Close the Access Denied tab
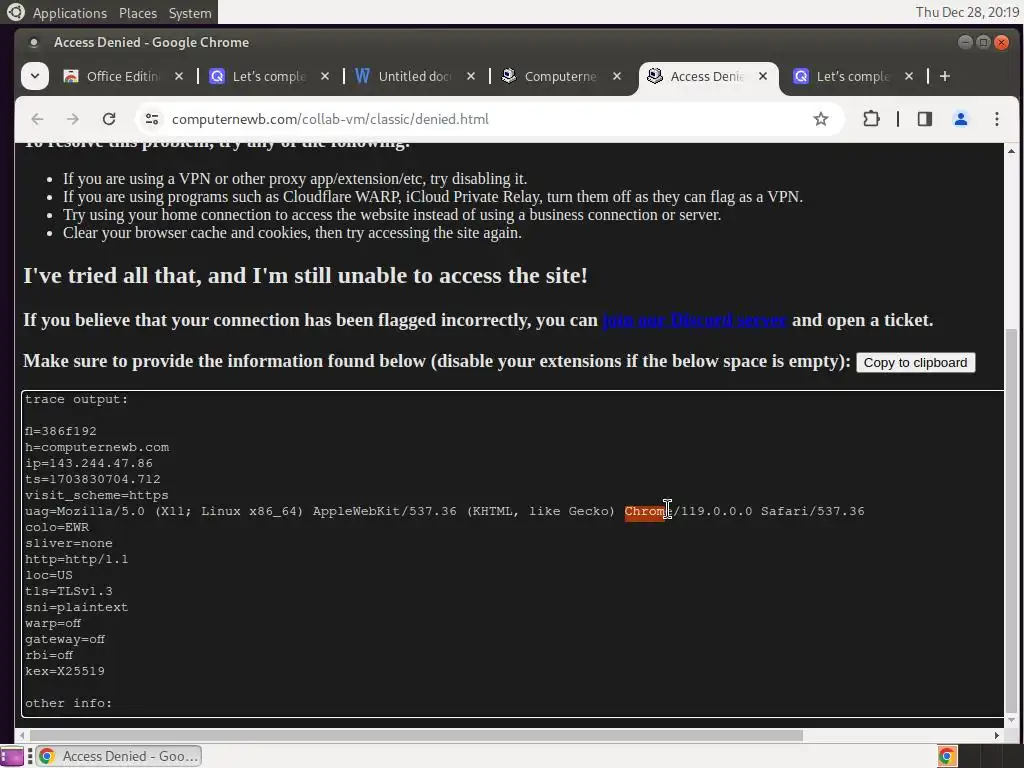 coord(763,76)
